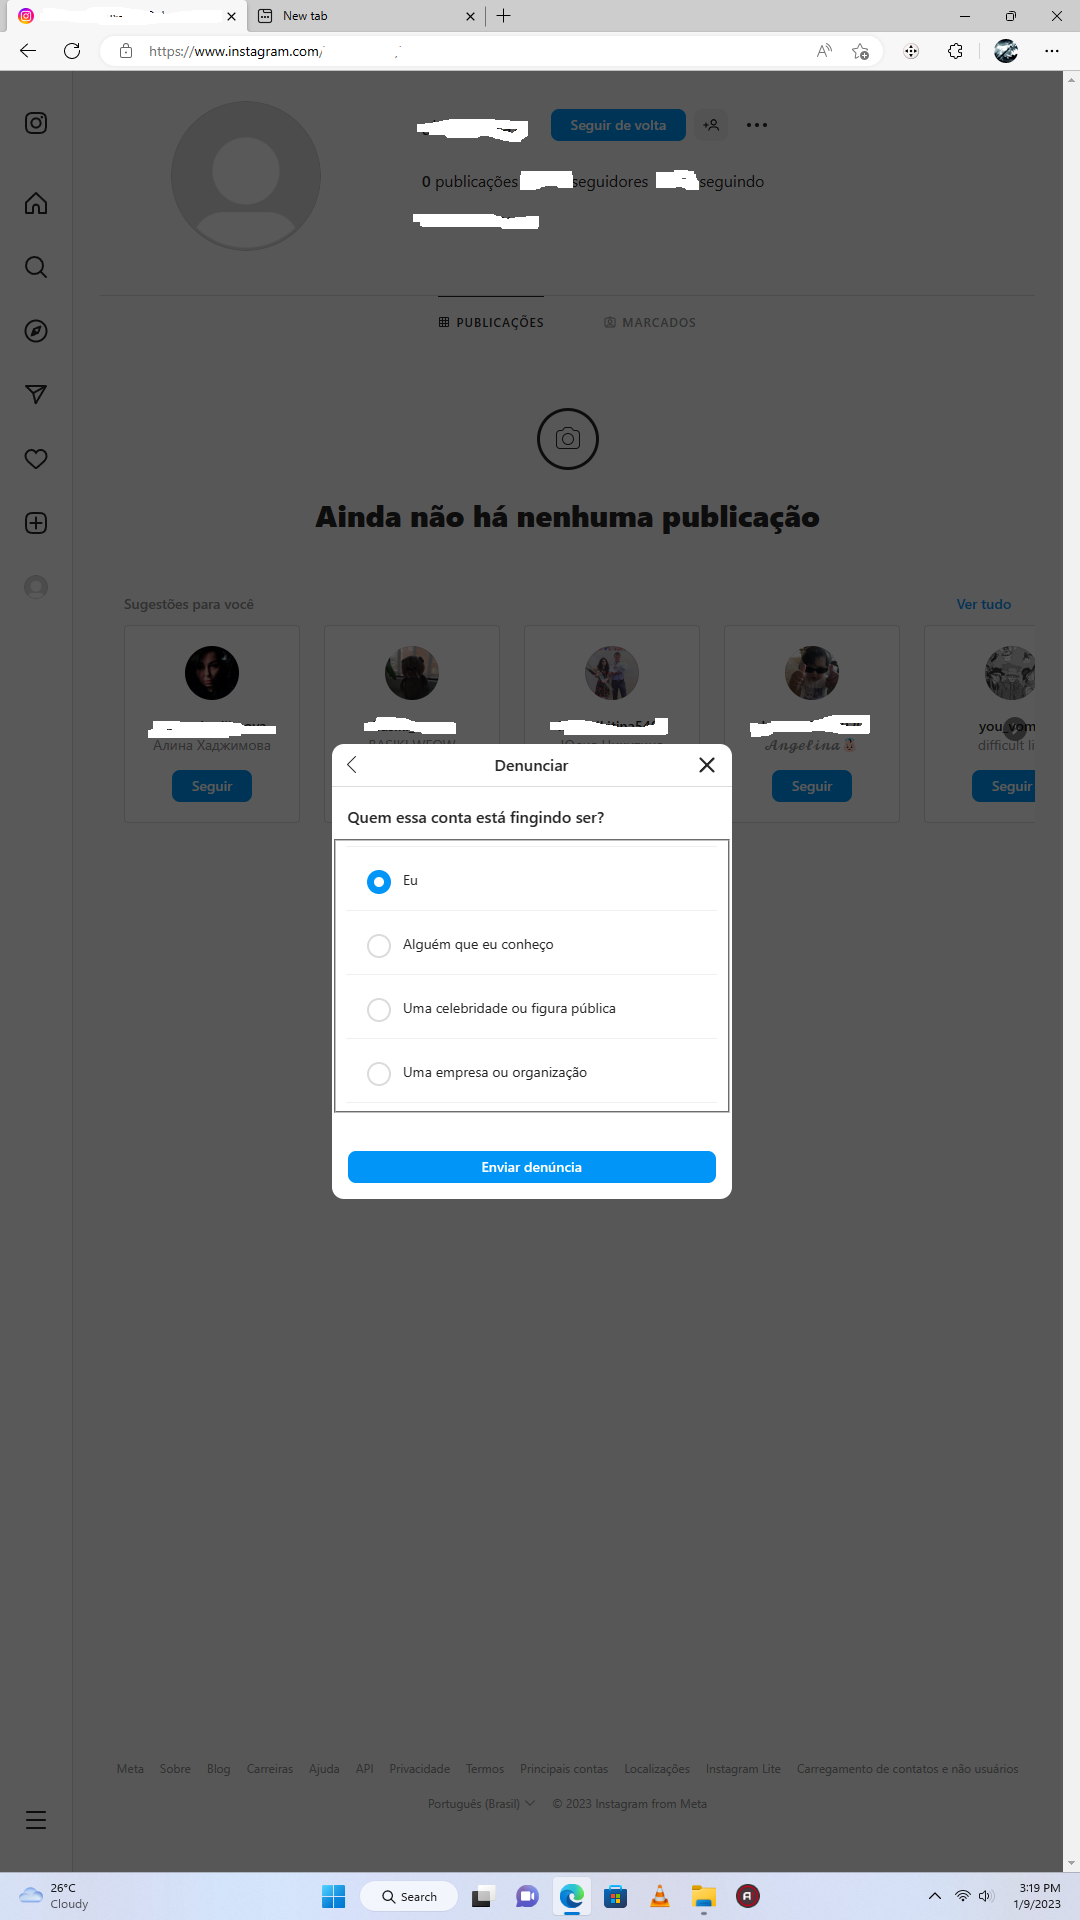
Task: Switch to the MARCADOS tab
Action: 650,323
